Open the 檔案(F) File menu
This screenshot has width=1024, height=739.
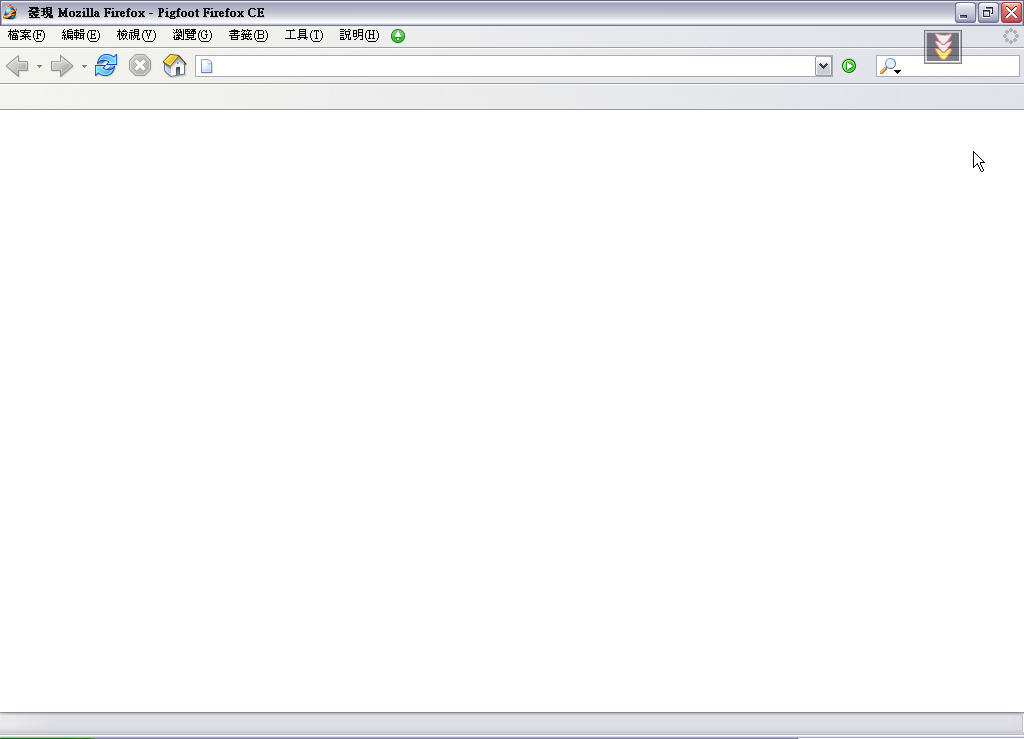click(26, 35)
